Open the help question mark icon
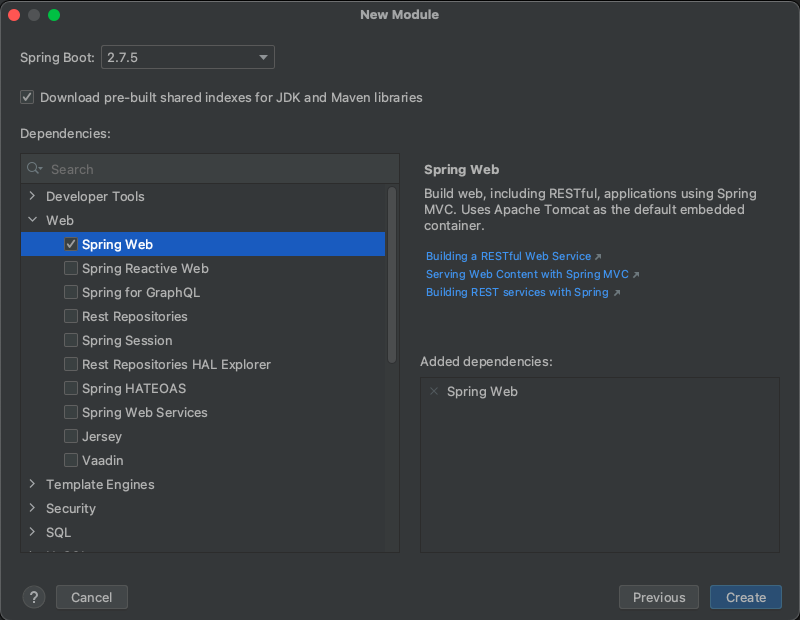800x620 pixels. pyautogui.click(x=34, y=597)
